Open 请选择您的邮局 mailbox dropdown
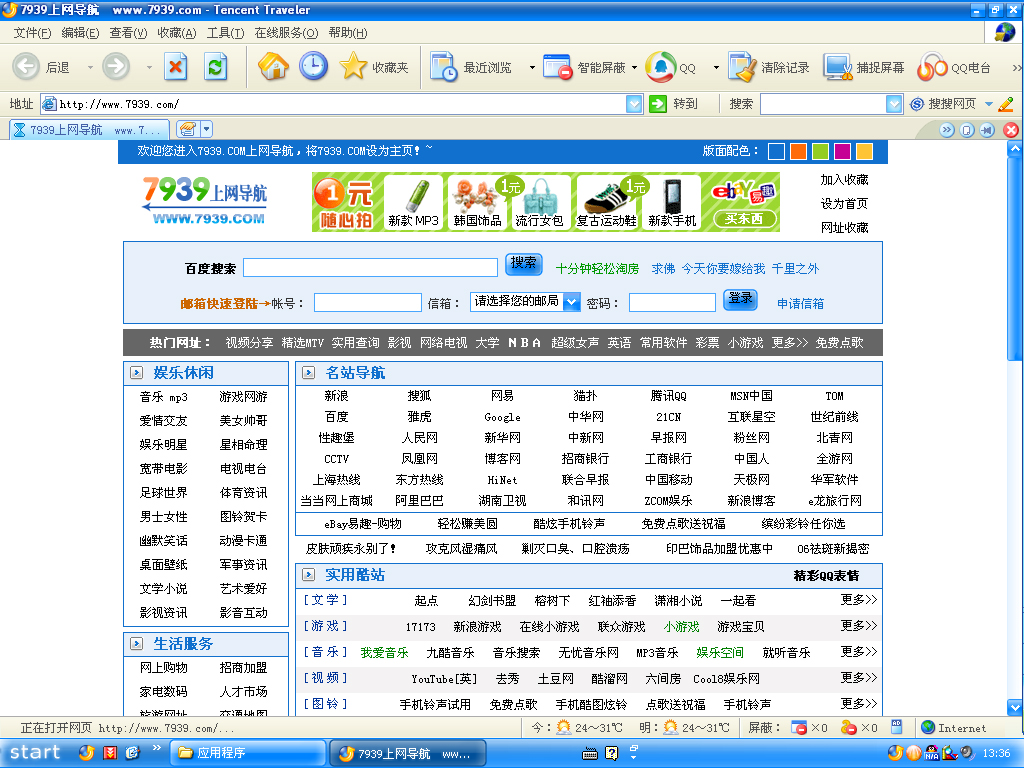This screenshot has height=768, width=1024. (571, 302)
